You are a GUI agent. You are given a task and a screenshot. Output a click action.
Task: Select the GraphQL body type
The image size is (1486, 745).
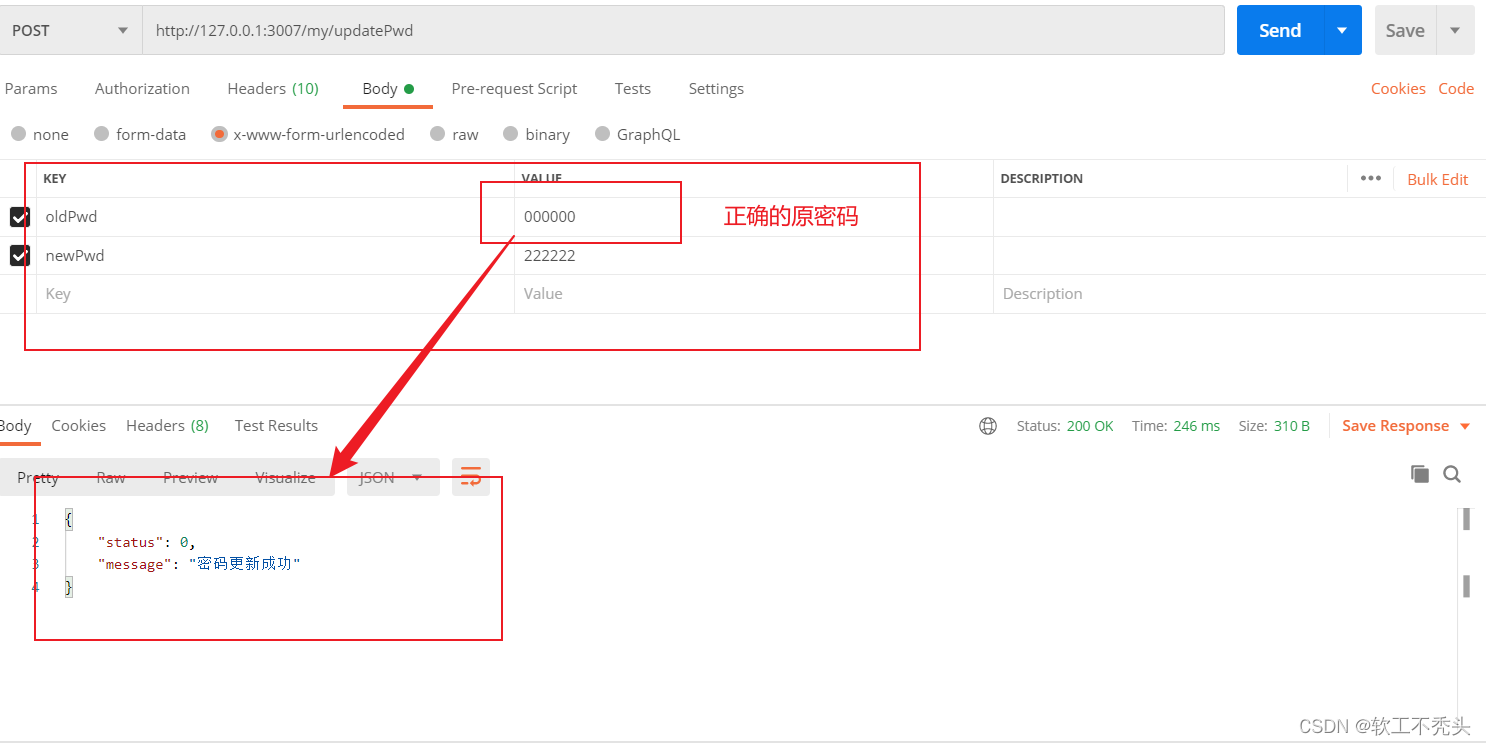(637, 134)
